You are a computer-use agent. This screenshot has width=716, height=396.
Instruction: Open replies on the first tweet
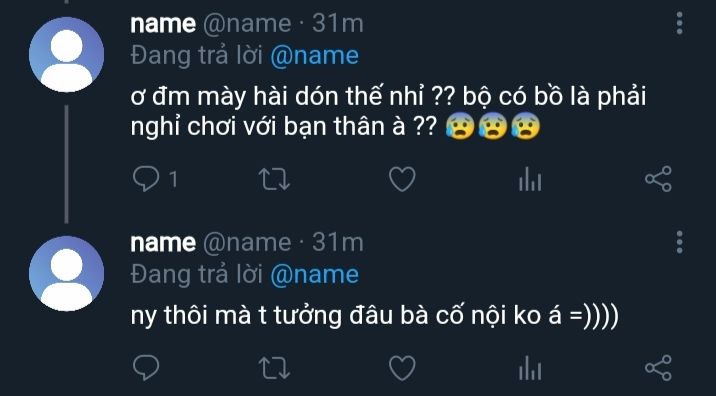146,179
